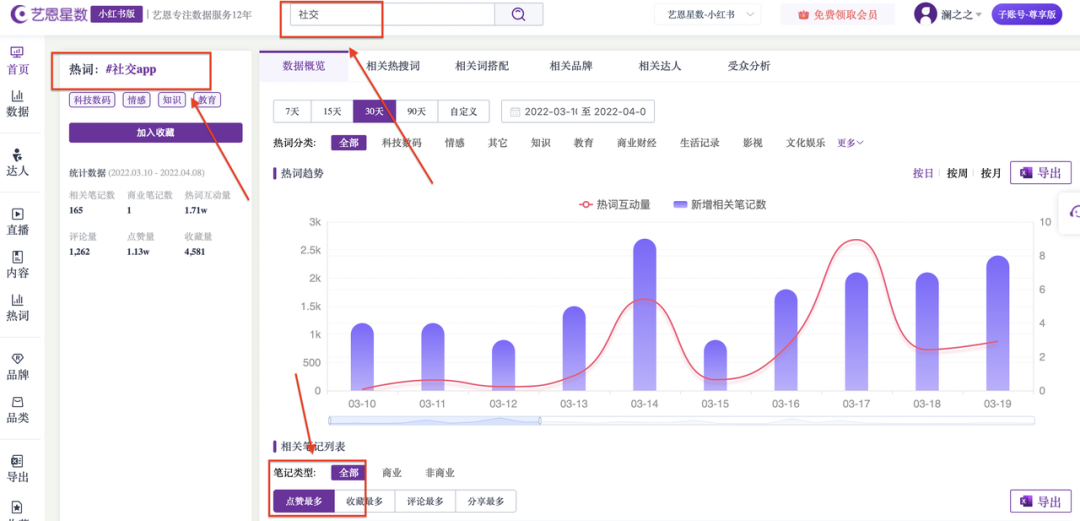Image resolution: width=1080 pixels, height=521 pixels.
Task: Open 数据 in the left sidebar
Action: (18, 104)
